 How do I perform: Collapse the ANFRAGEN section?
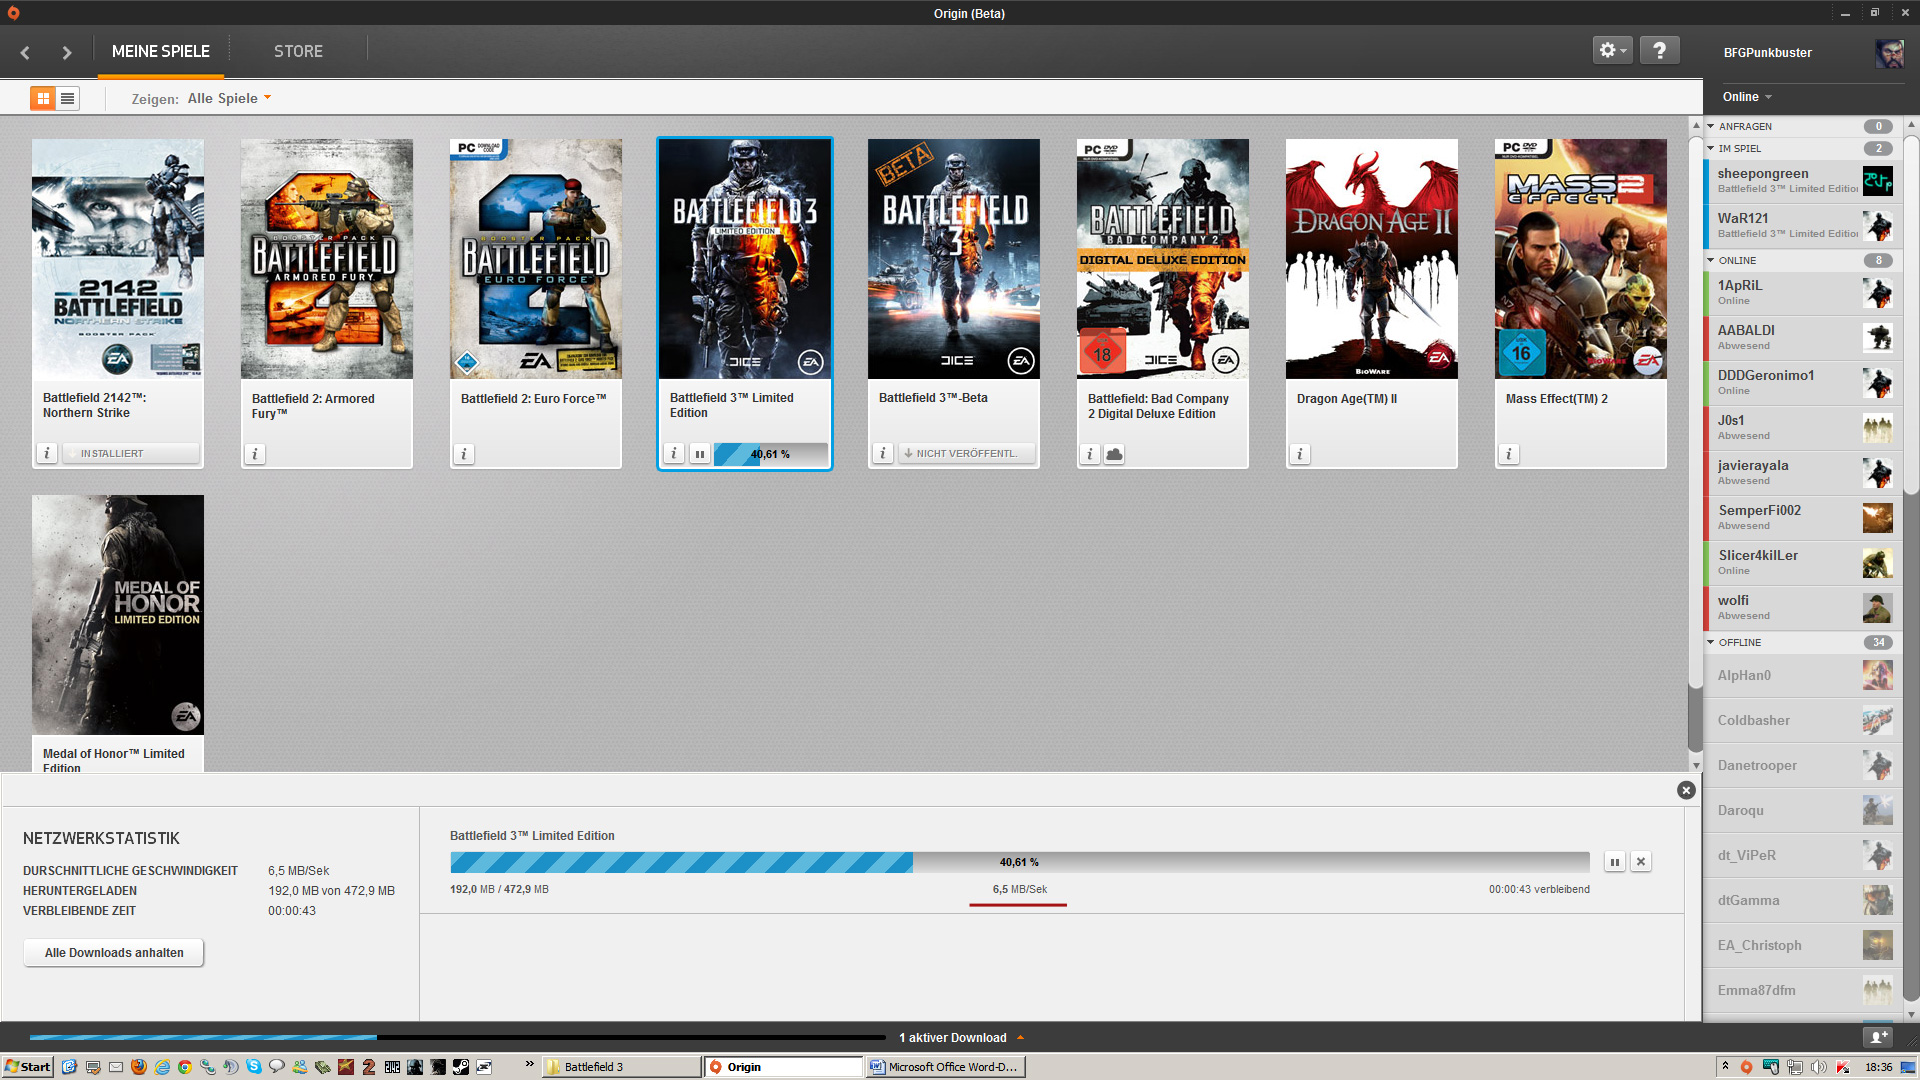[1712, 126]
